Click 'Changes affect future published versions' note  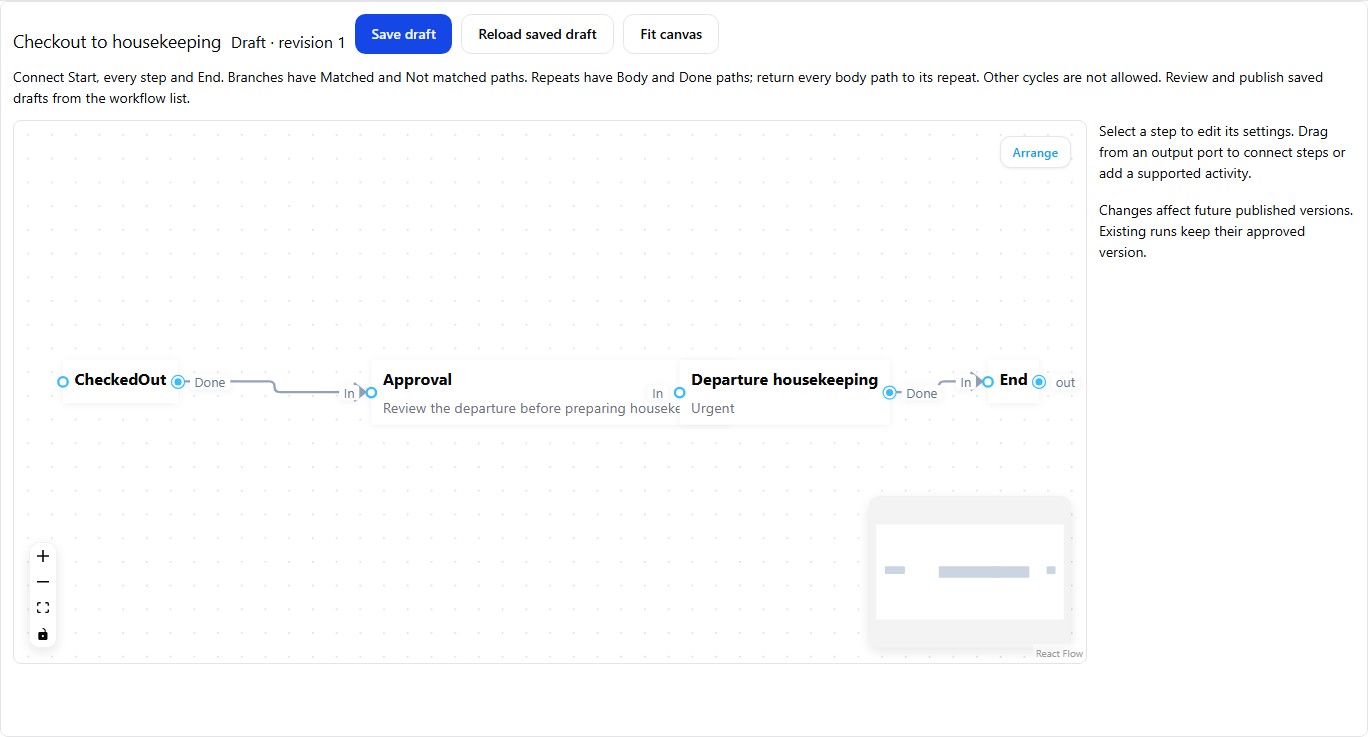tap(1226, 231)
